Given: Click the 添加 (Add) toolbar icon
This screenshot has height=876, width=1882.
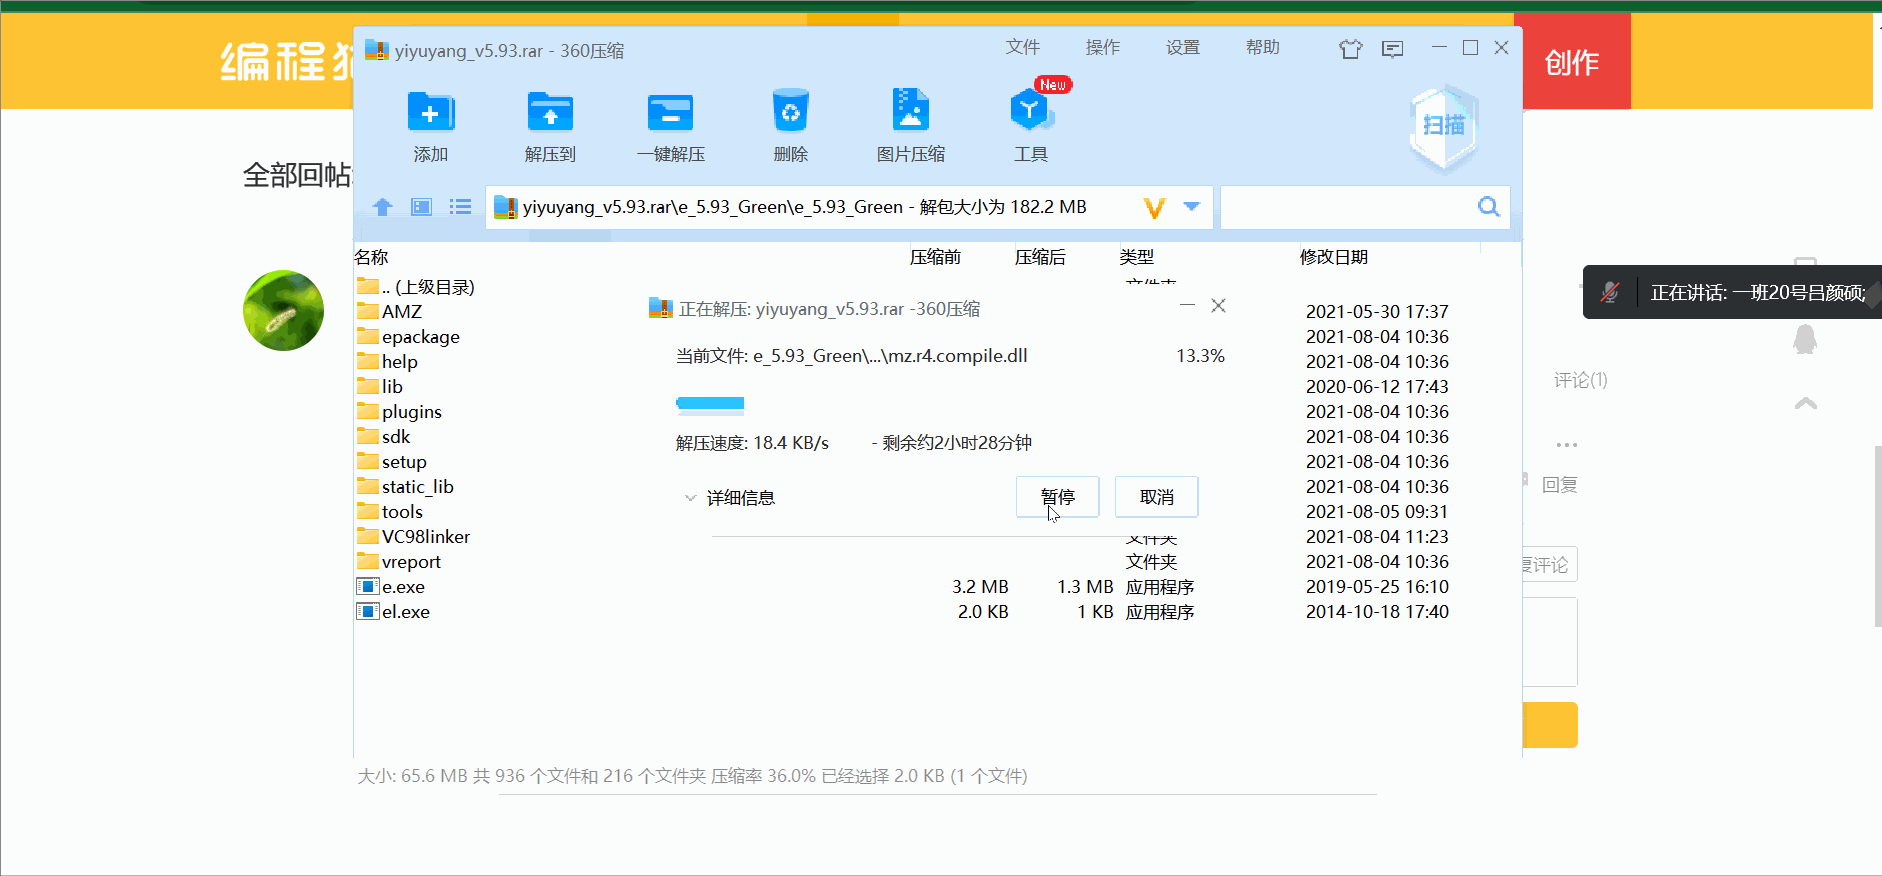Looking at the screenshot, I should [431, 112].
